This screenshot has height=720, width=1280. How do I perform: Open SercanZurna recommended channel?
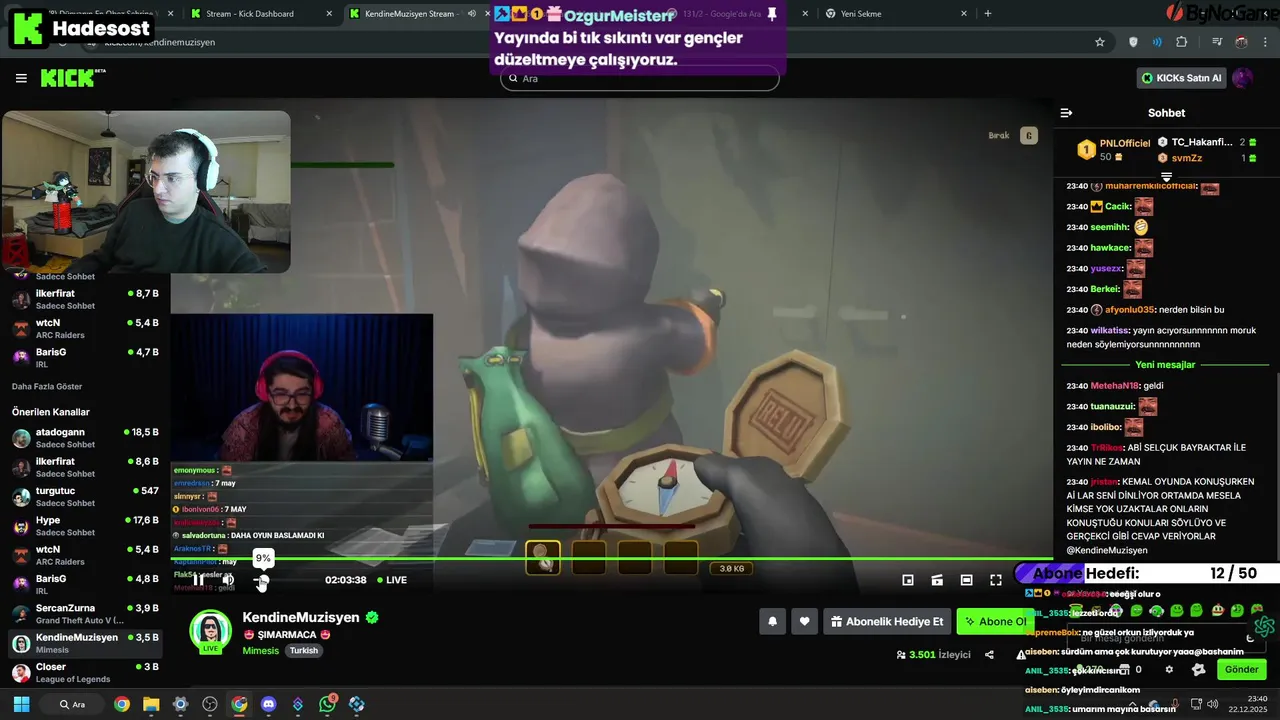[85, 614]
